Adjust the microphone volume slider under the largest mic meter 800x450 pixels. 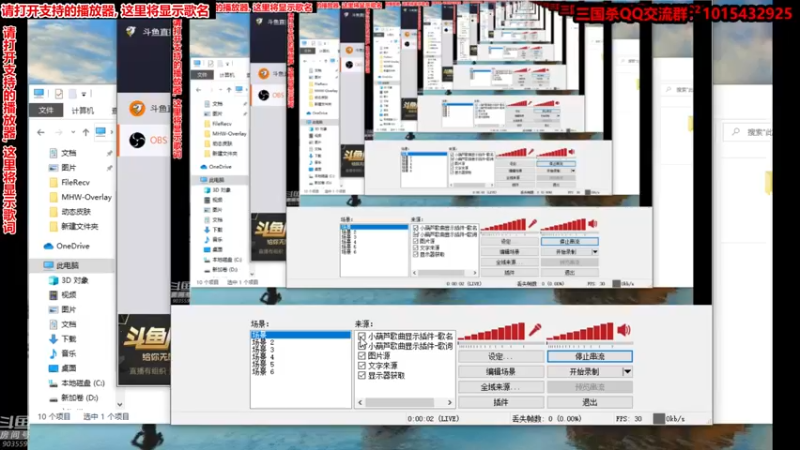coord(501,344)
